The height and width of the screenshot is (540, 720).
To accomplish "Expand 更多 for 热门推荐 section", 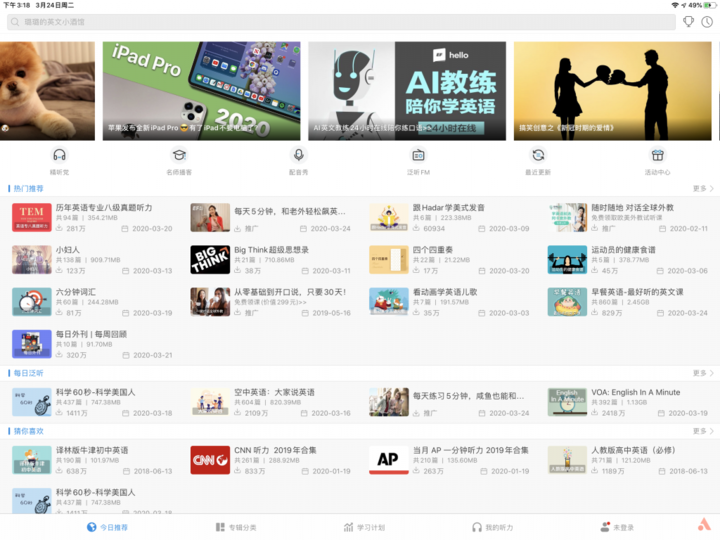I will (x=703, y=188).
